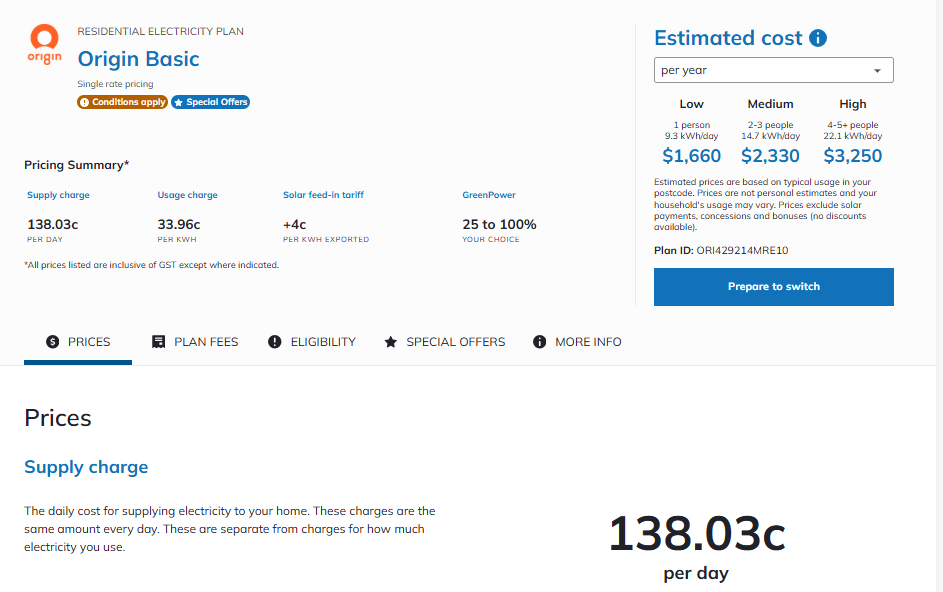Click the exclamation icon beside Eligibility

pos(275,342)
